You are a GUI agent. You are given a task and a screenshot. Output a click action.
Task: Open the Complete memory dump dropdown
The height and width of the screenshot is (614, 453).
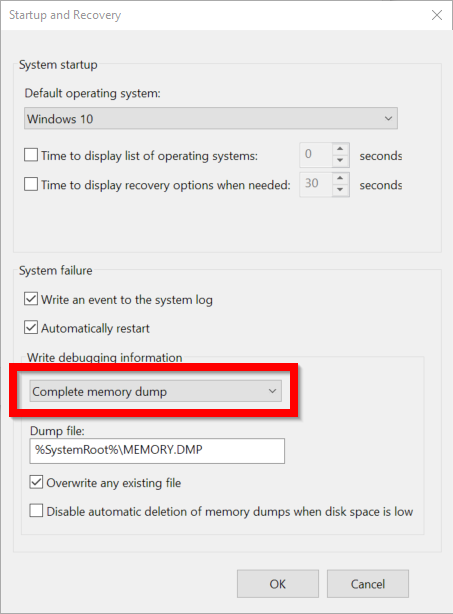coord(155,391)
